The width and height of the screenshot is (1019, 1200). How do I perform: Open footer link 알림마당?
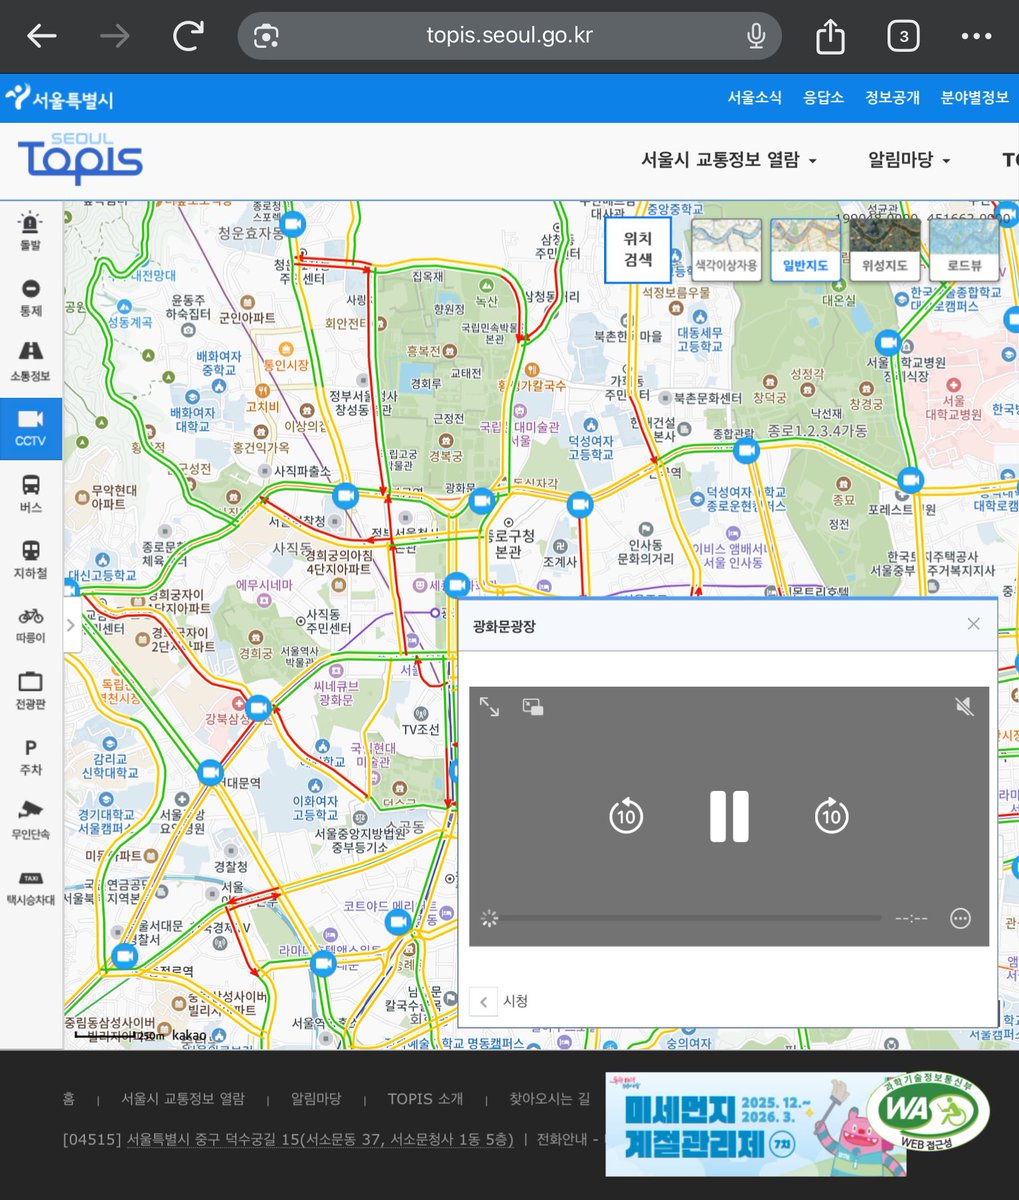pos(316,1098)
